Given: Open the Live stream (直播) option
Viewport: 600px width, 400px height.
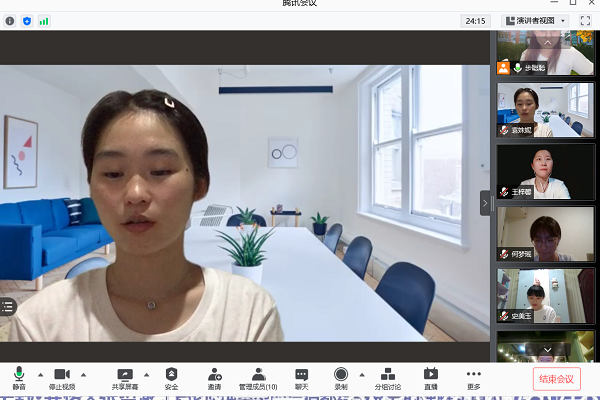Looking at the screenshot, I should point(431,377).
